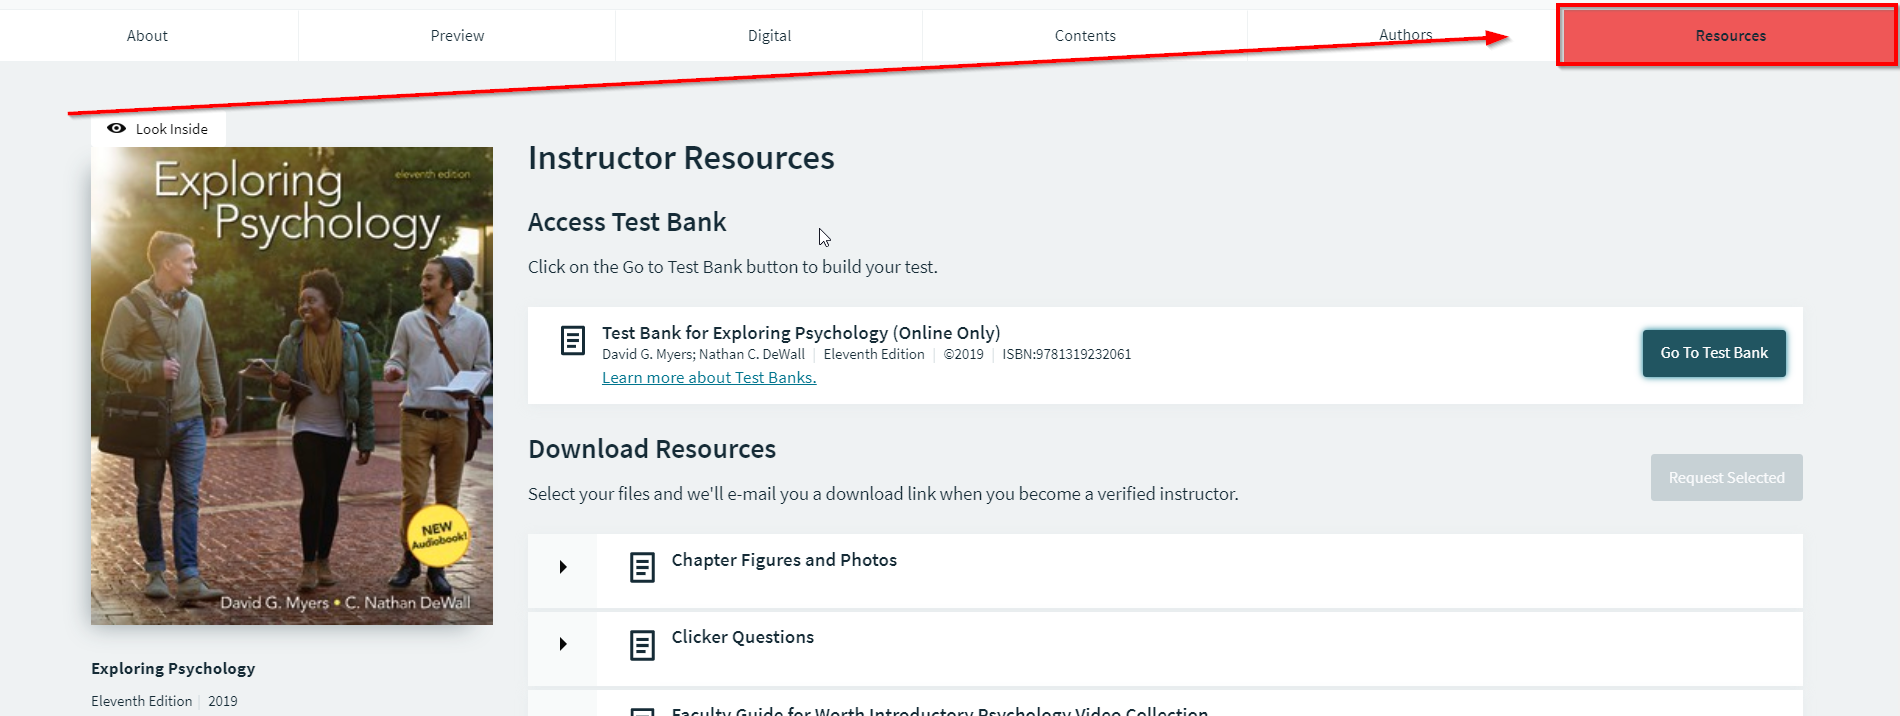Collapse the Chapter Figures disclosure triangle
Image resolution: width=1900 pixels, height=716 pixels.
coord(562,567)
